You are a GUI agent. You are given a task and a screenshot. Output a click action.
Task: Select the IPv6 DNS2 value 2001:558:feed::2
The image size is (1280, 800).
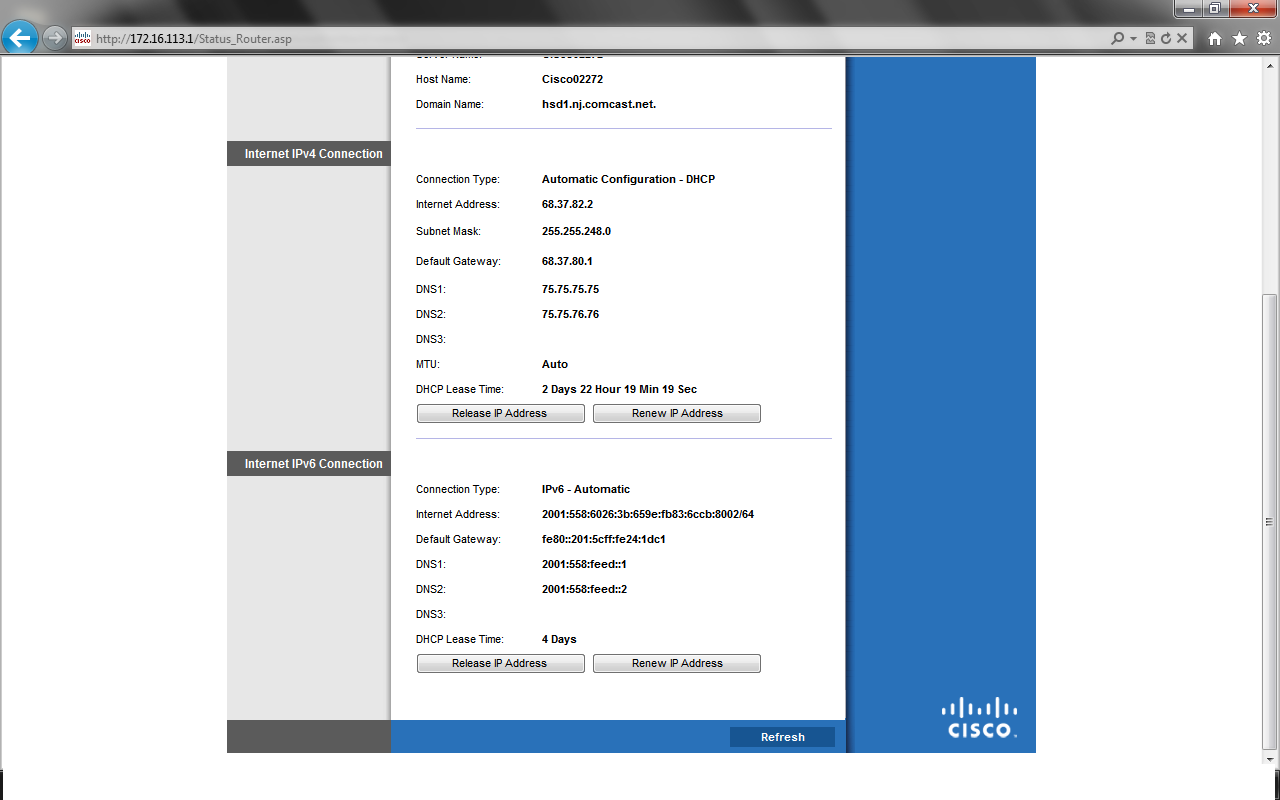[584, 589]
